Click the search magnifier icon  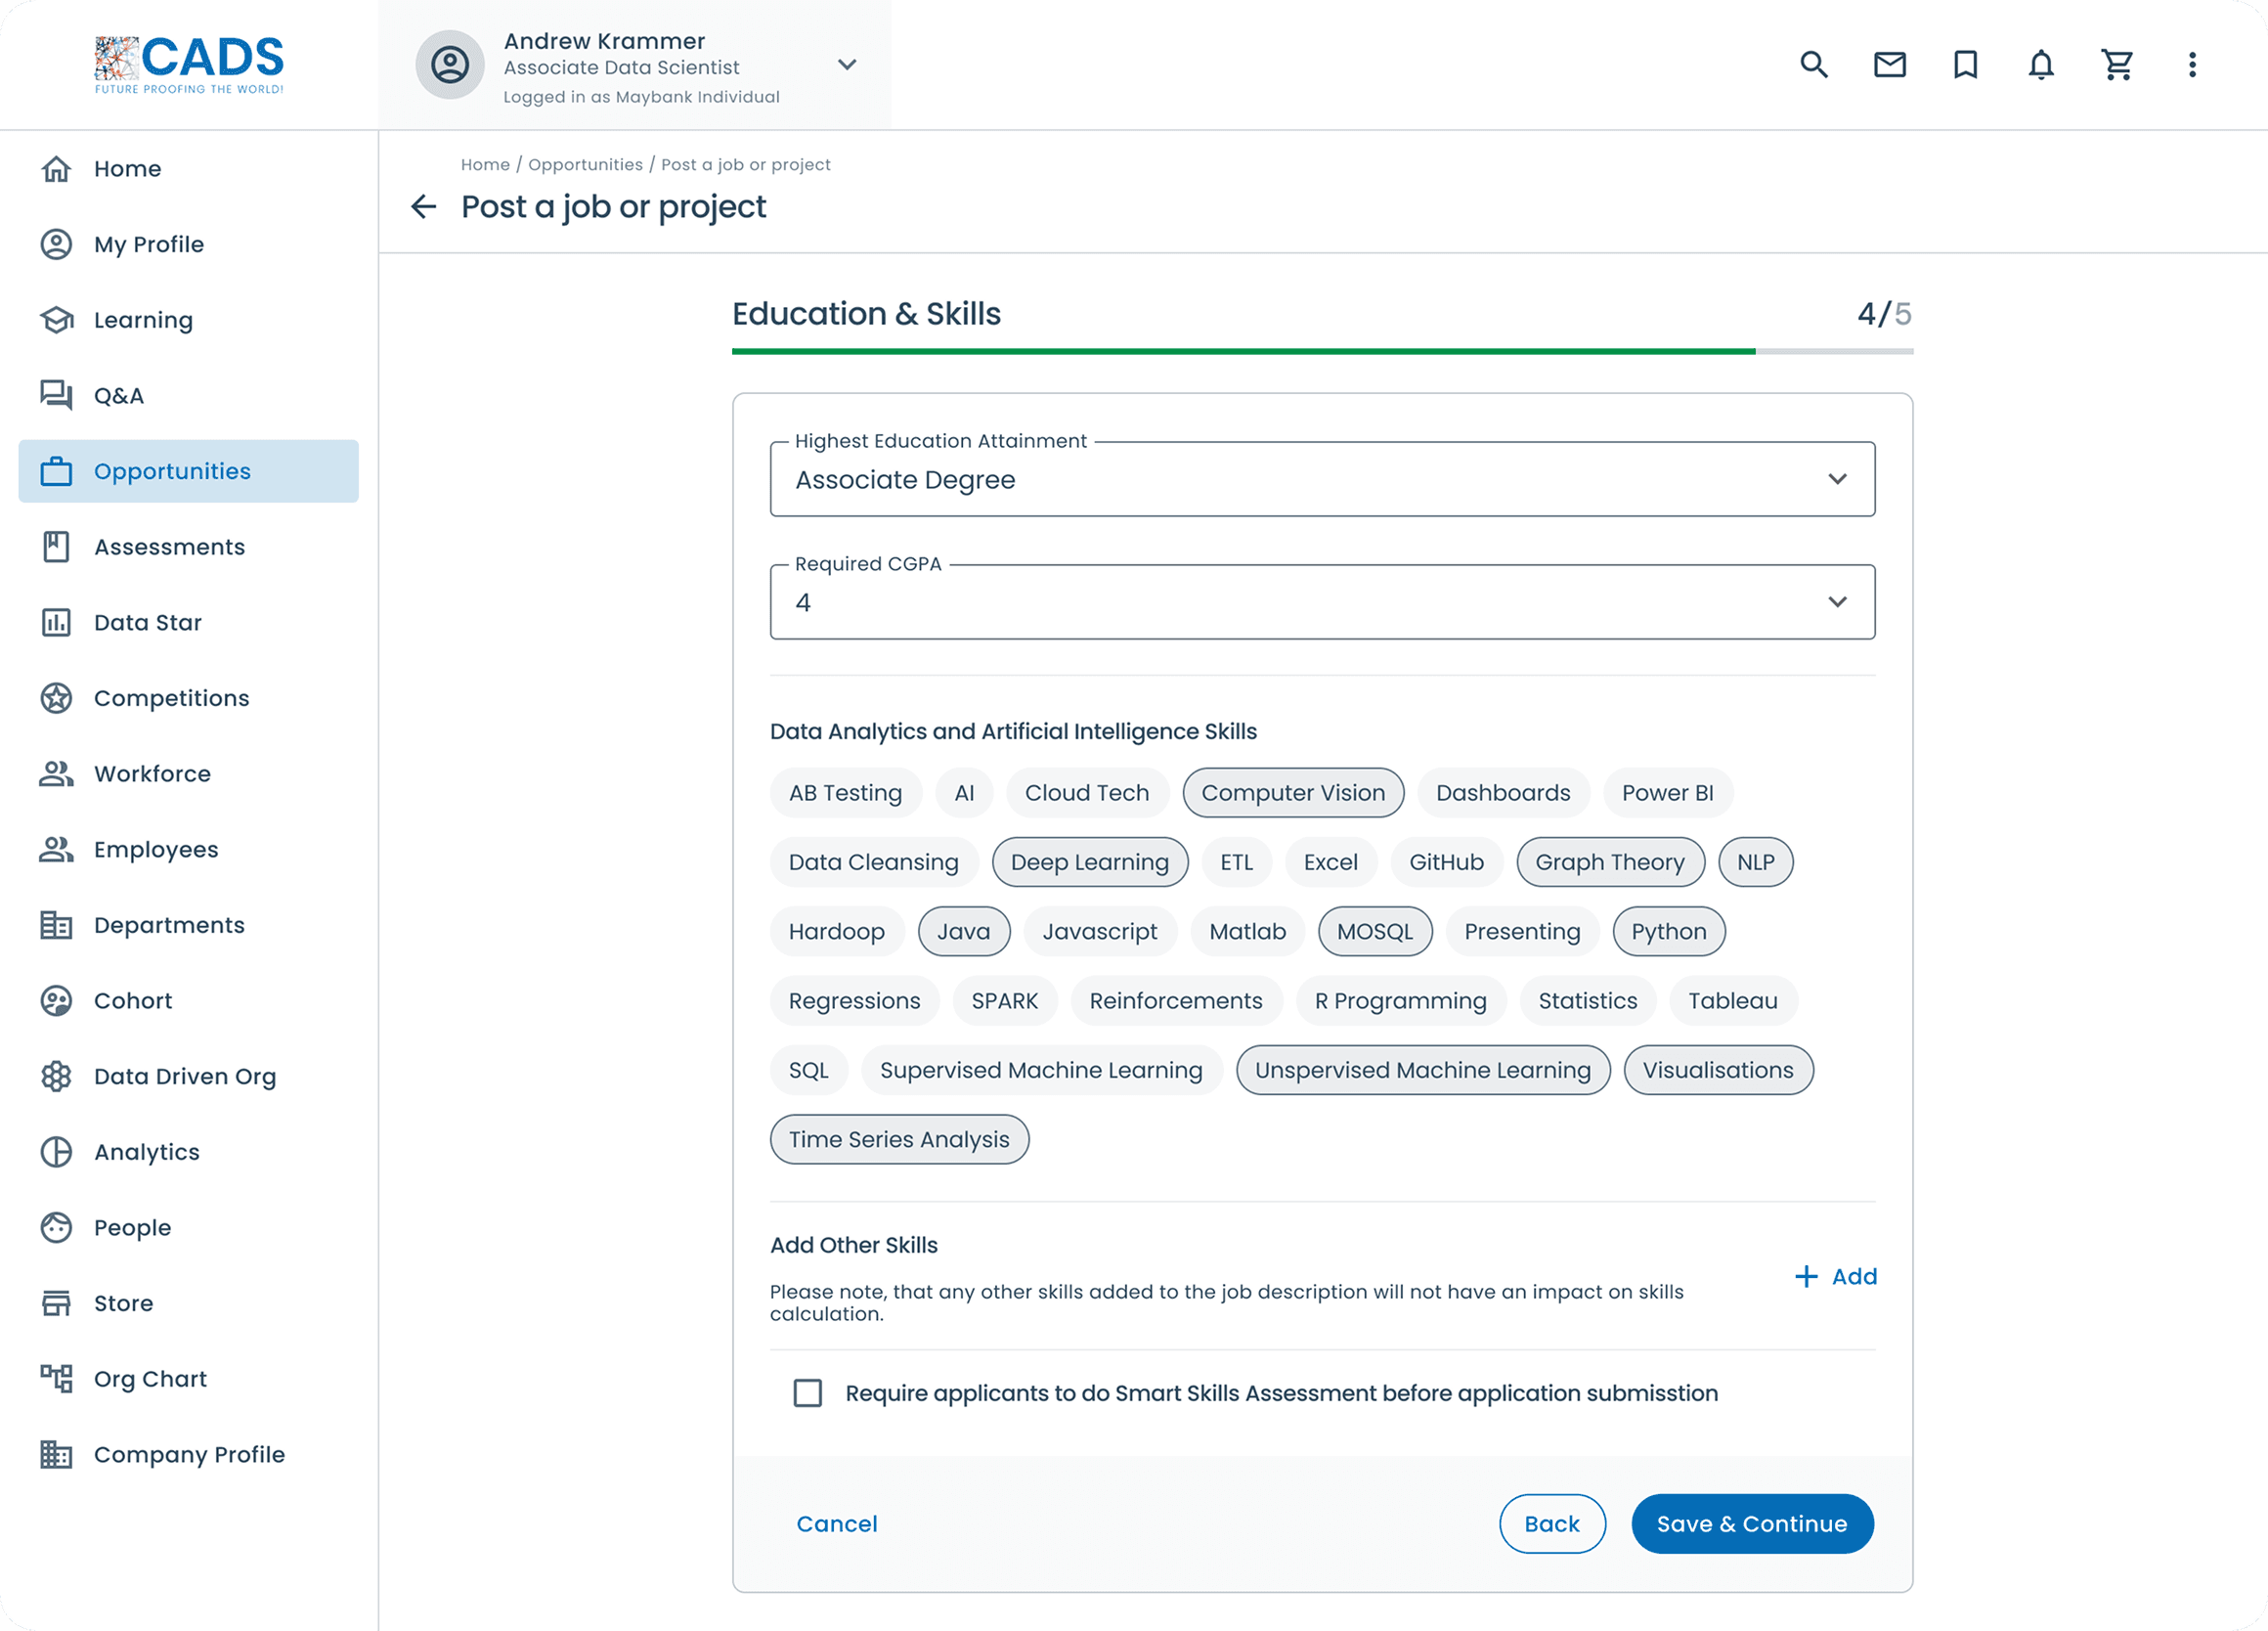pyautogui.click(x=1814, y=65)
